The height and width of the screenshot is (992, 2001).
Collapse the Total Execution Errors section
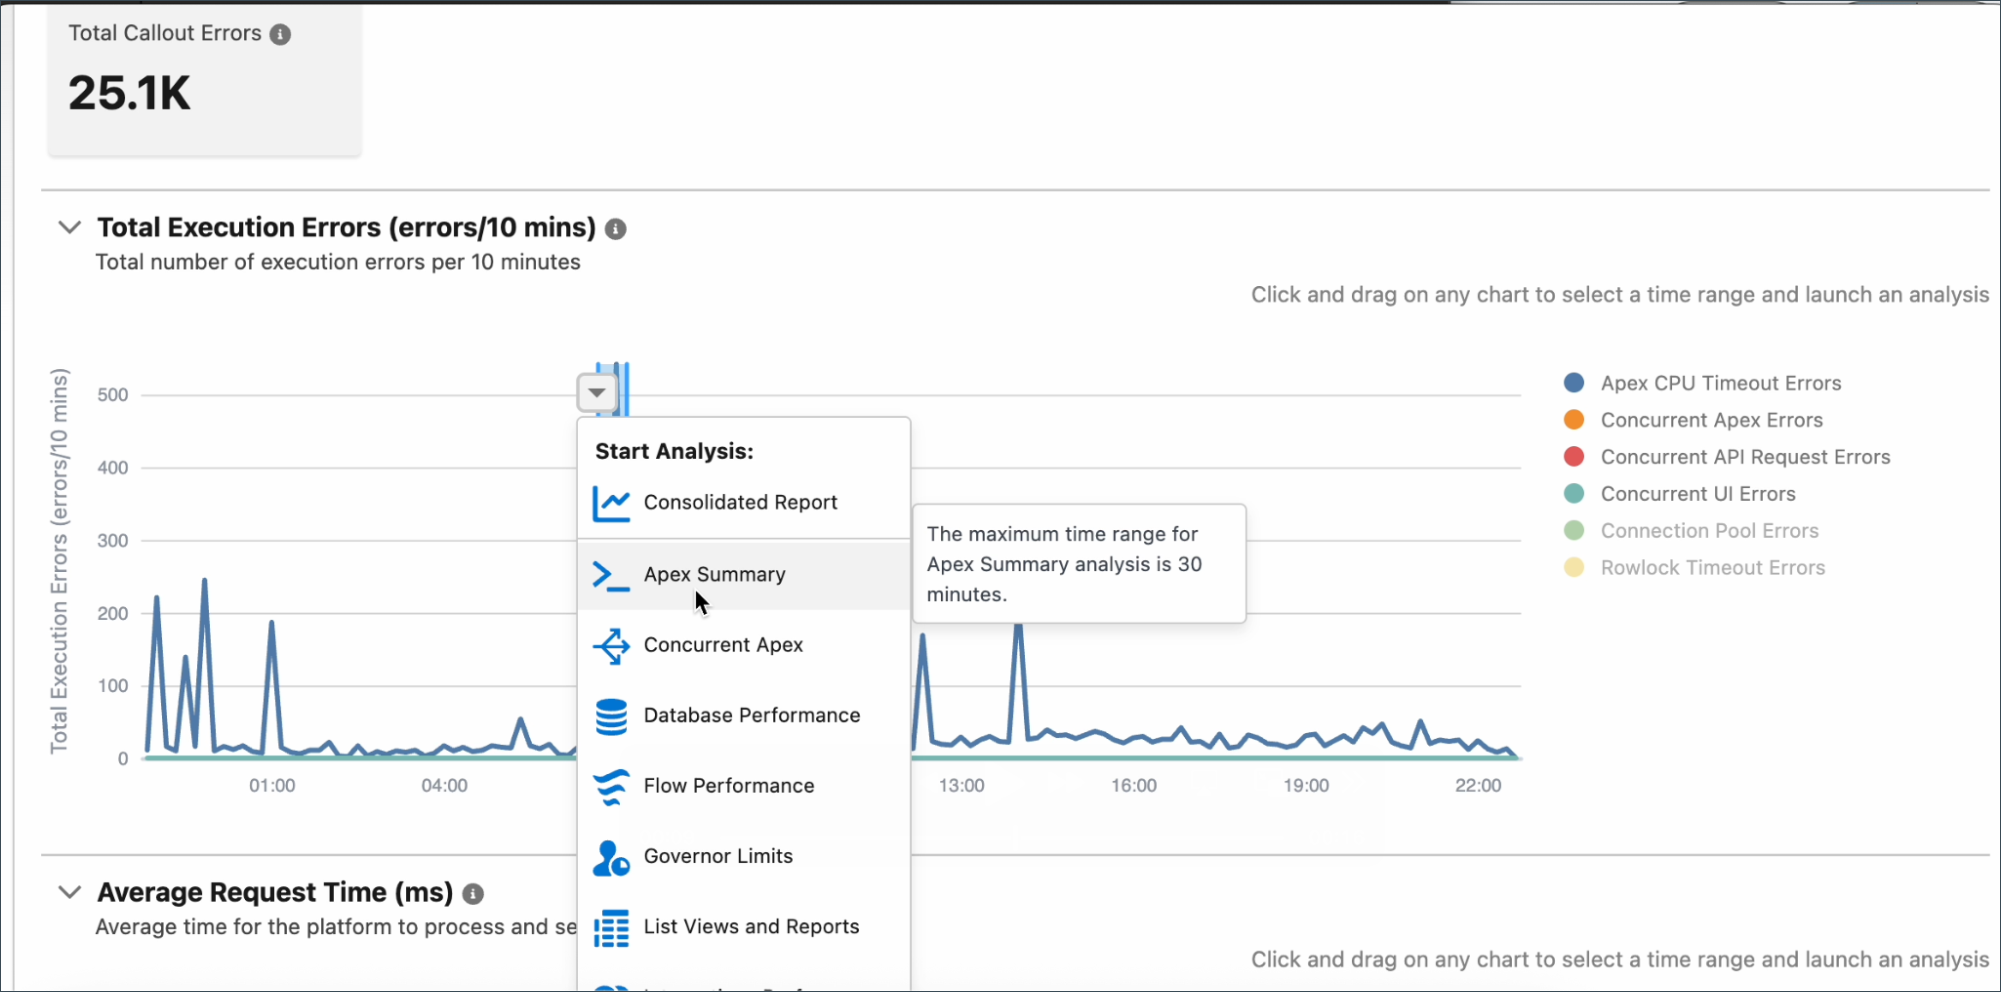[x=69, y=227]
